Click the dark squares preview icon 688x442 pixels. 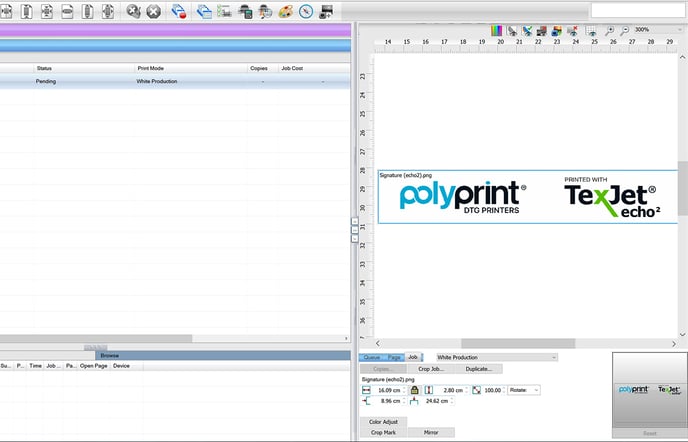pyautogui.click(x=542, y=30)
